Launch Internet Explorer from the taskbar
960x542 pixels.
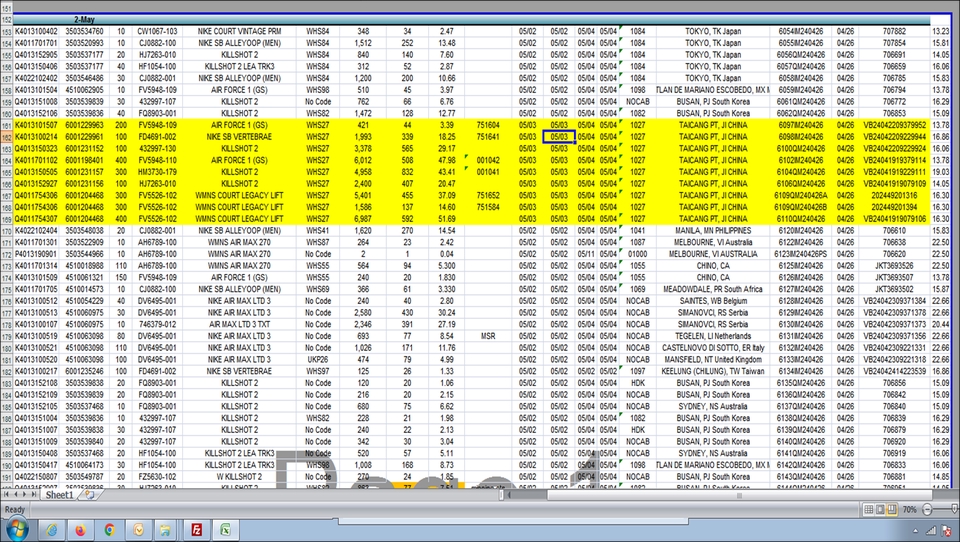click(52, 530)
